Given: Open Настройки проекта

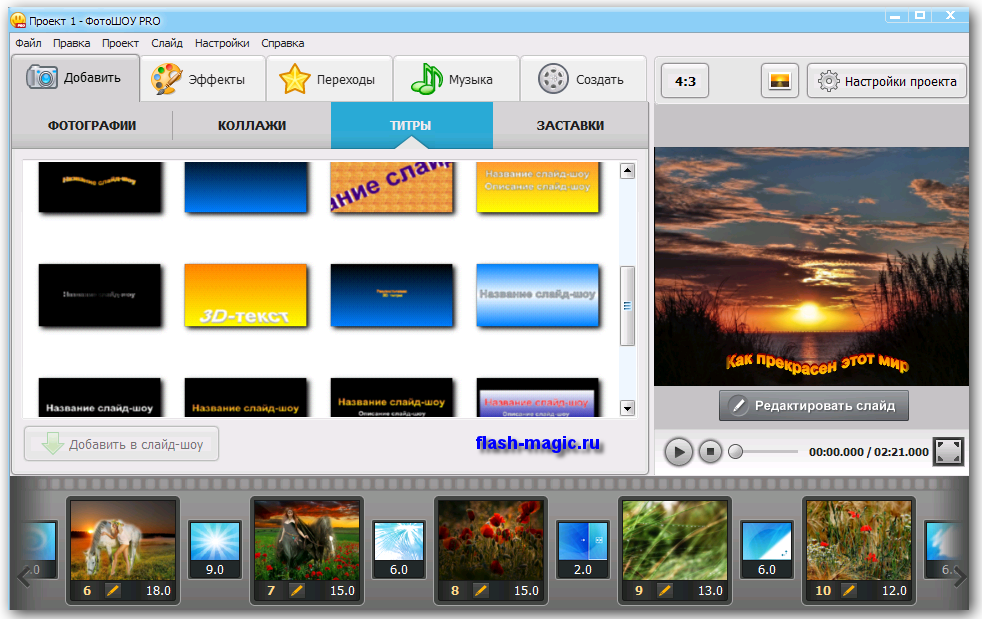Looking at the screenshot, I should pos(887,81).
